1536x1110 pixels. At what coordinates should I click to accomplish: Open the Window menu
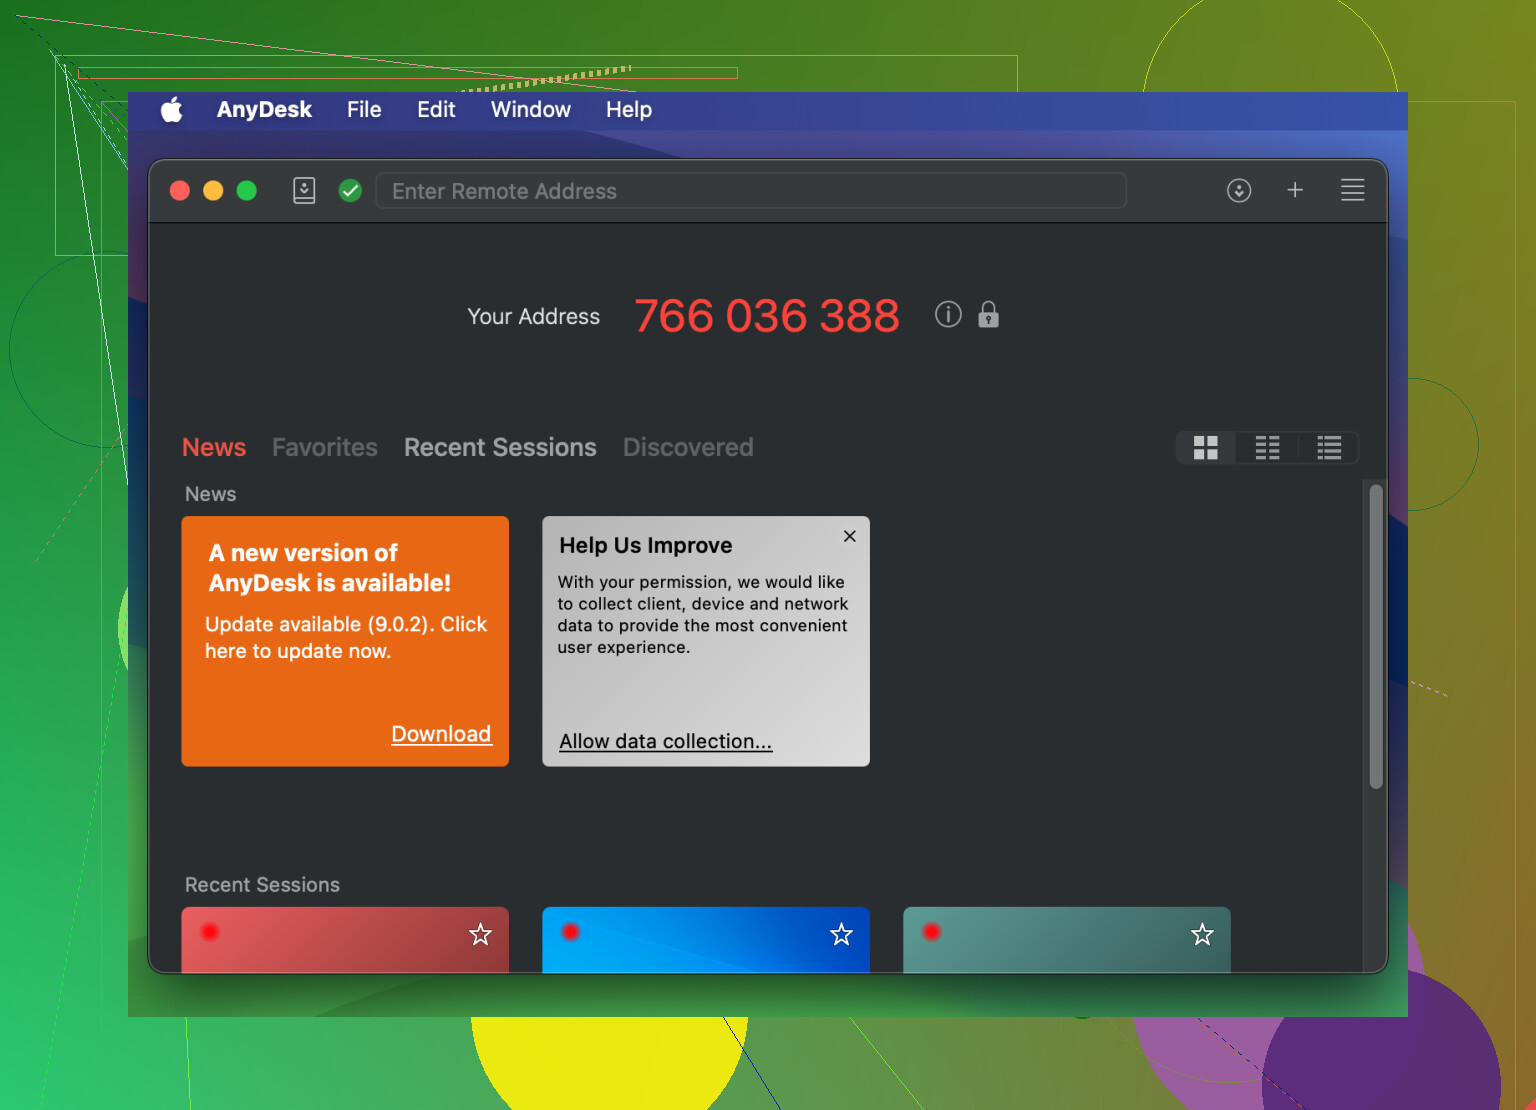(530, 110)
